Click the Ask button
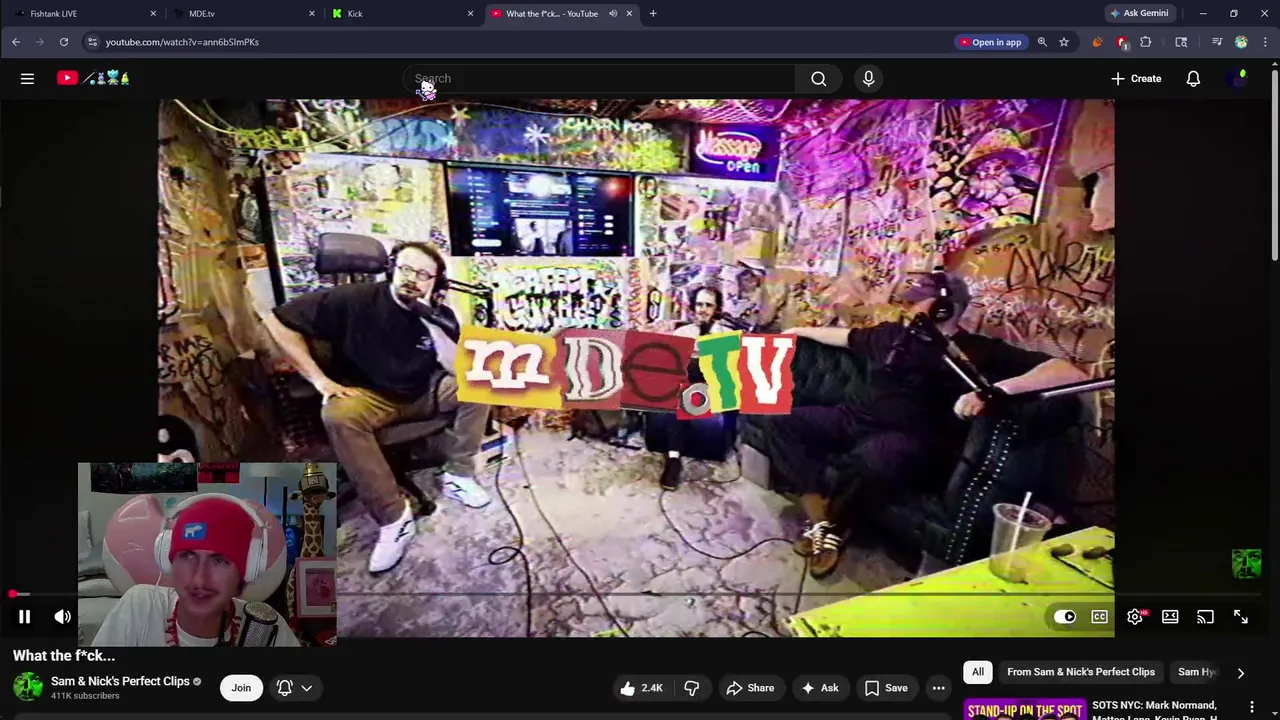1280x720 pixels. tap(819, 688)
